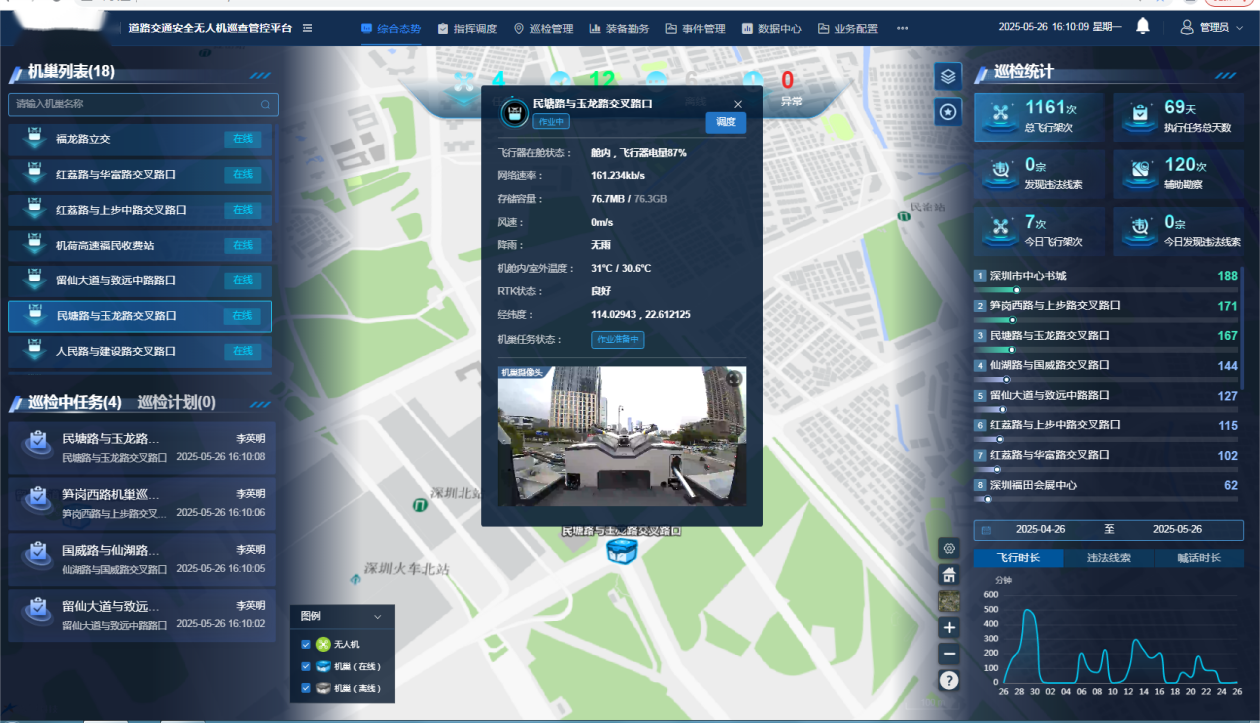Open map settings gear icon
1260x723 pixels.
[x=949, y=548]
